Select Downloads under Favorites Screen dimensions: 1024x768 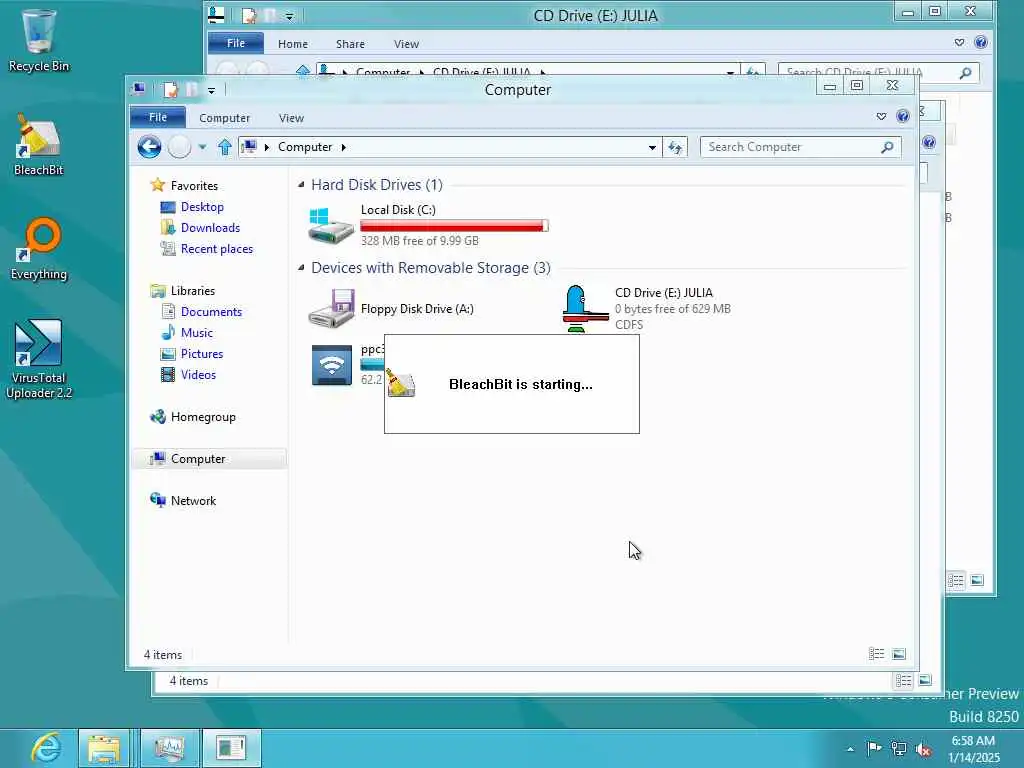pos(210,227)
